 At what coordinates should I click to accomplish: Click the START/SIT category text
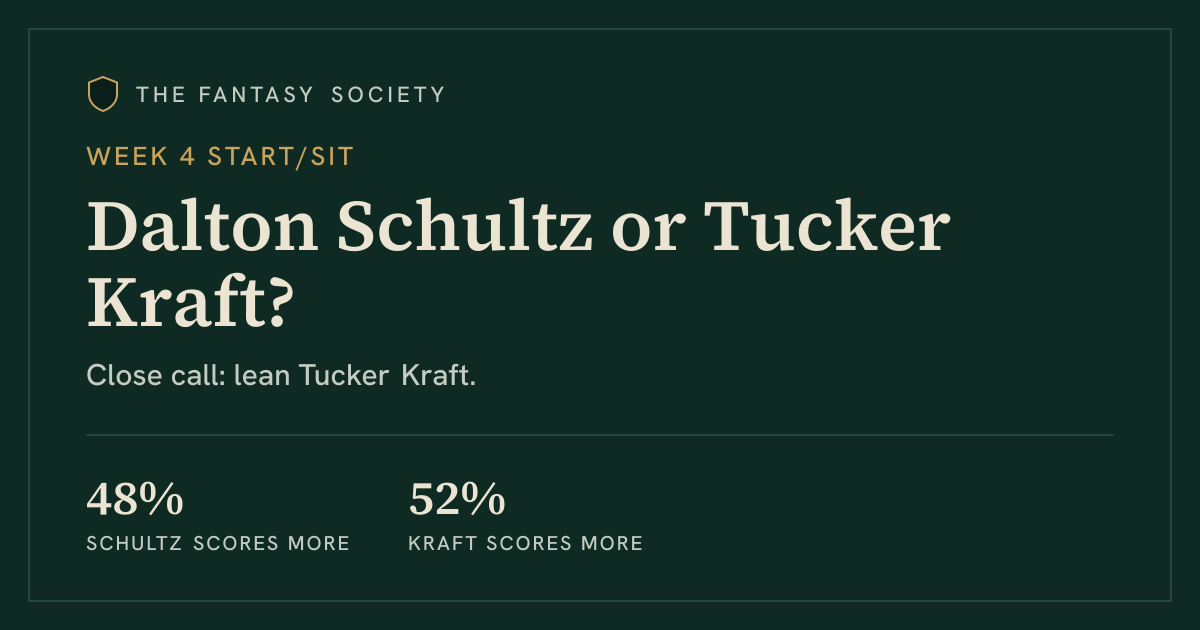pos(281,156)
